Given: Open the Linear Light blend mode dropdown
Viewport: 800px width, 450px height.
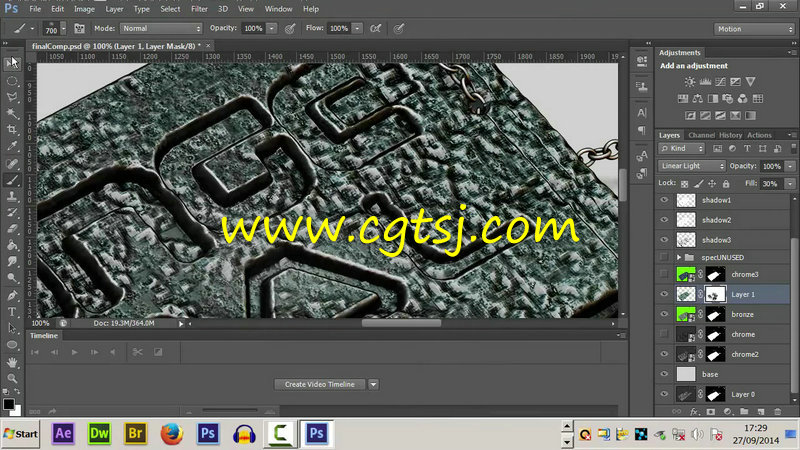Looking at the screenshot, I should (691, 166).
